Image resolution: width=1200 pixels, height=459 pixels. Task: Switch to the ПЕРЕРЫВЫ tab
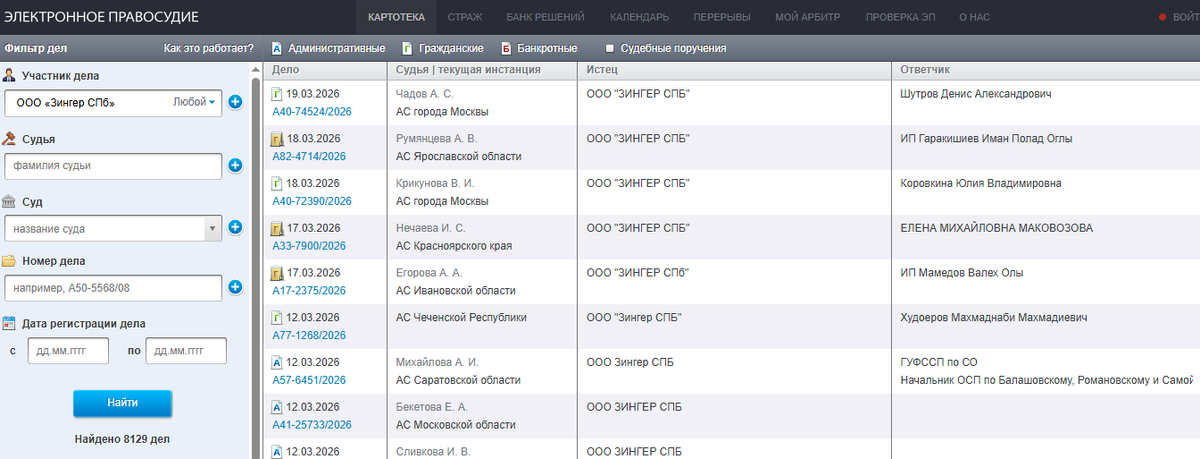pos(722,17)
